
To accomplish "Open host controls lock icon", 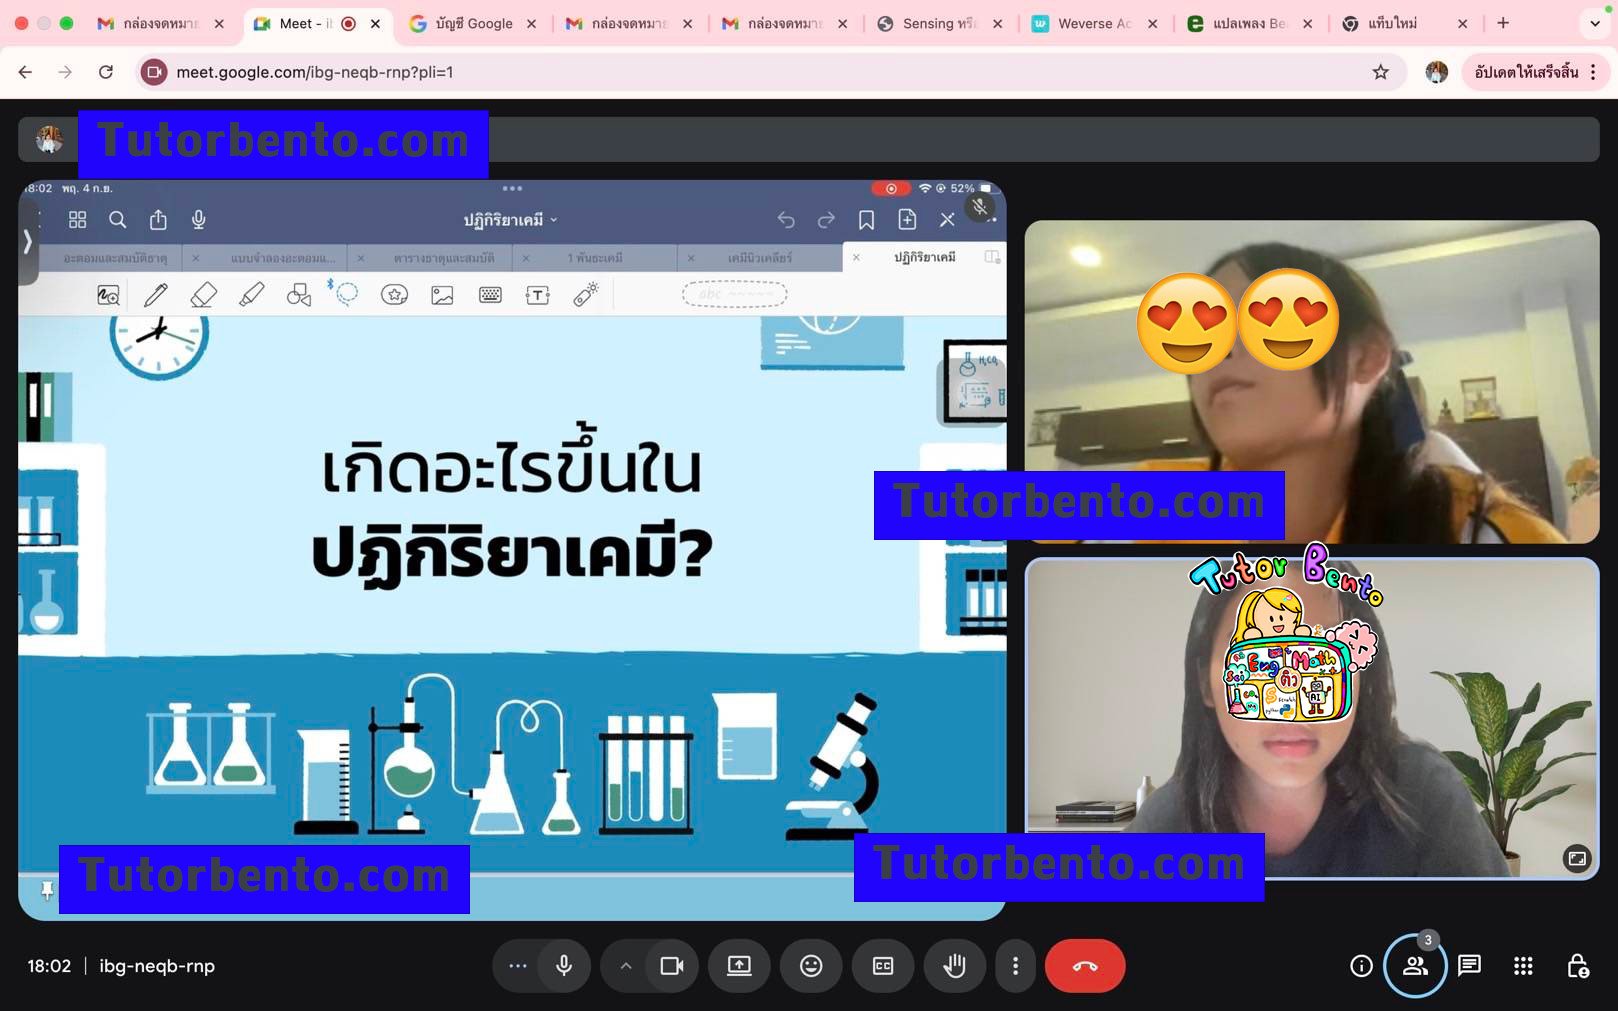I will 1577,966.
